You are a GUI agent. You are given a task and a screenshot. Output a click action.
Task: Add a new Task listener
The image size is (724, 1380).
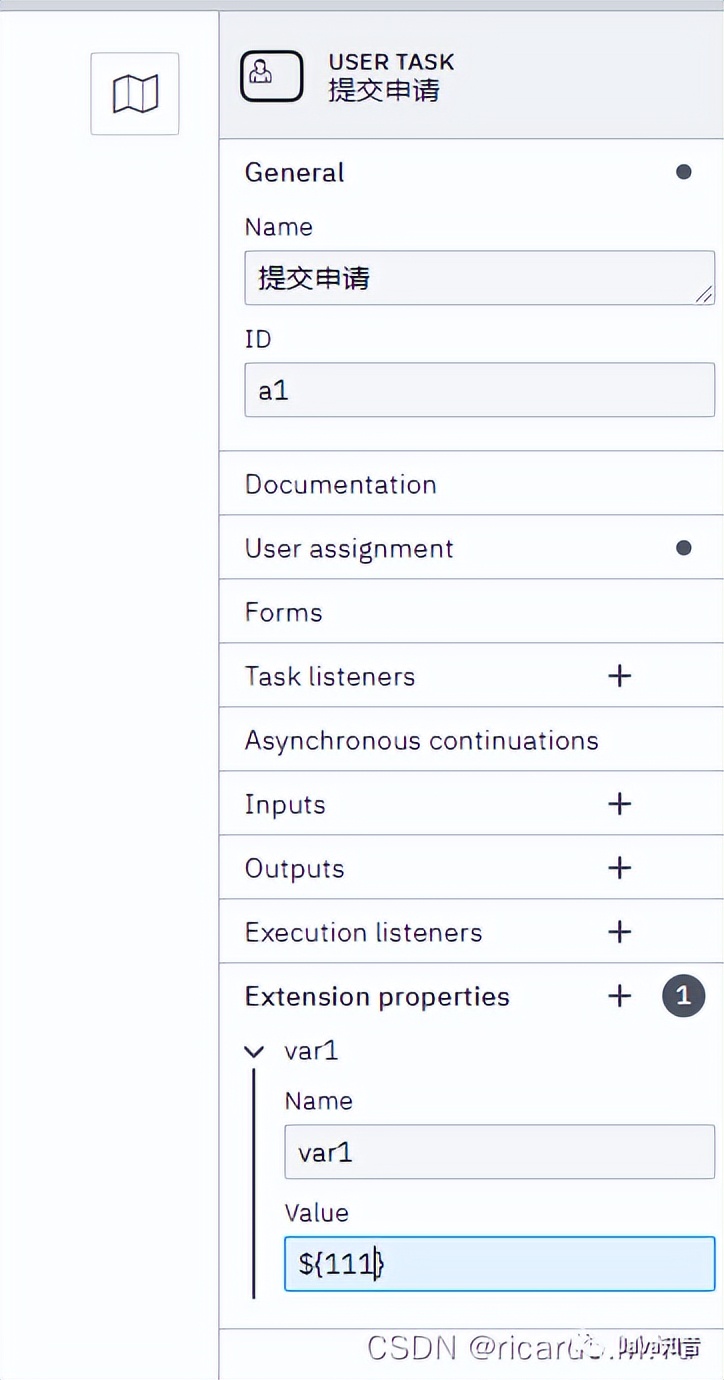[x=620, y=676]
